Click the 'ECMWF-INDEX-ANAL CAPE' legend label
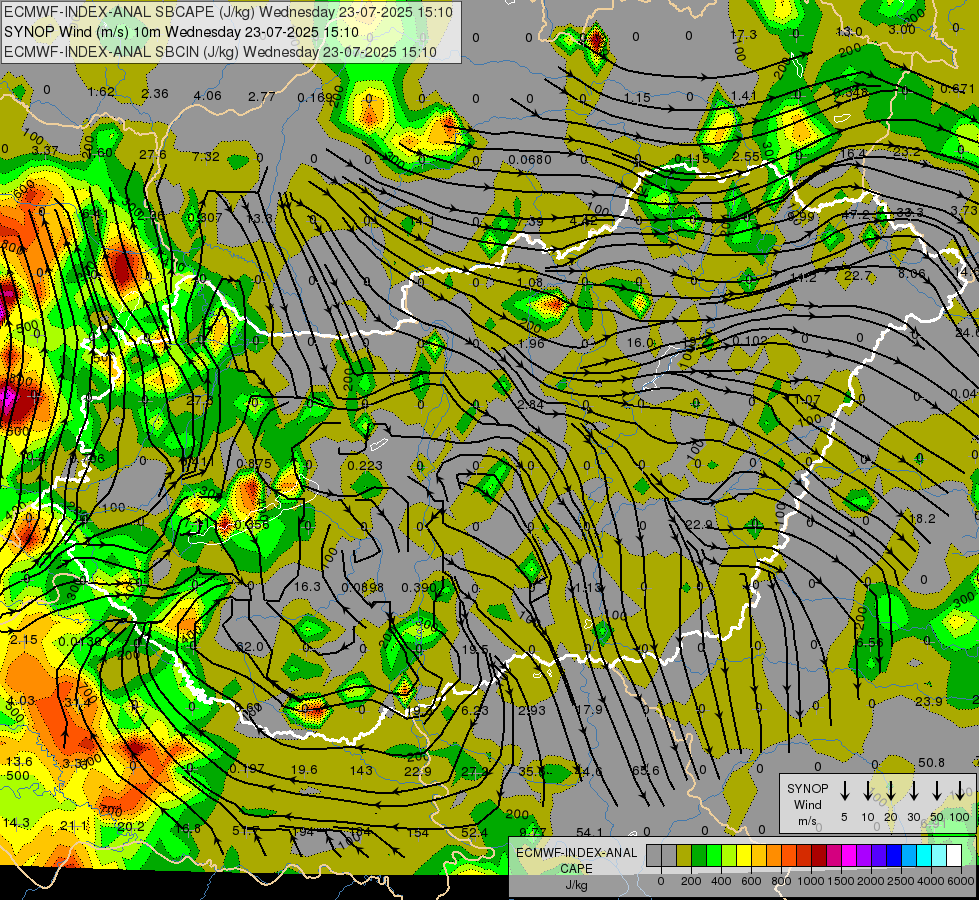The width and height of the screenshot is (979, 900). (x=576, y=860)
